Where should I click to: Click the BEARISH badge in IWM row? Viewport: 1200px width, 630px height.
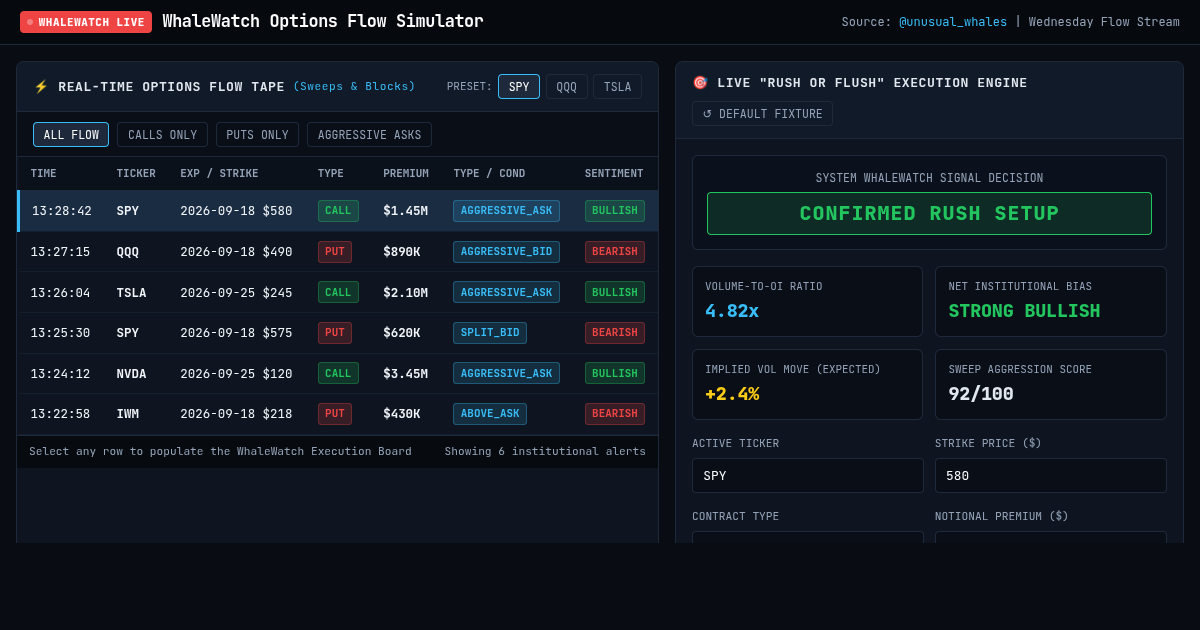tap(615, 414)
